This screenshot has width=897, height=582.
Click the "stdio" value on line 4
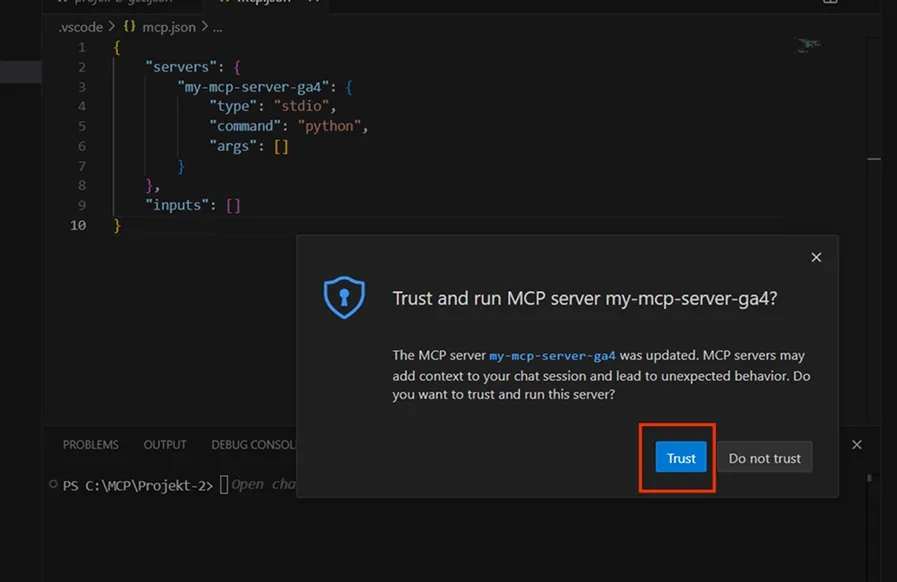click(301, 106)
